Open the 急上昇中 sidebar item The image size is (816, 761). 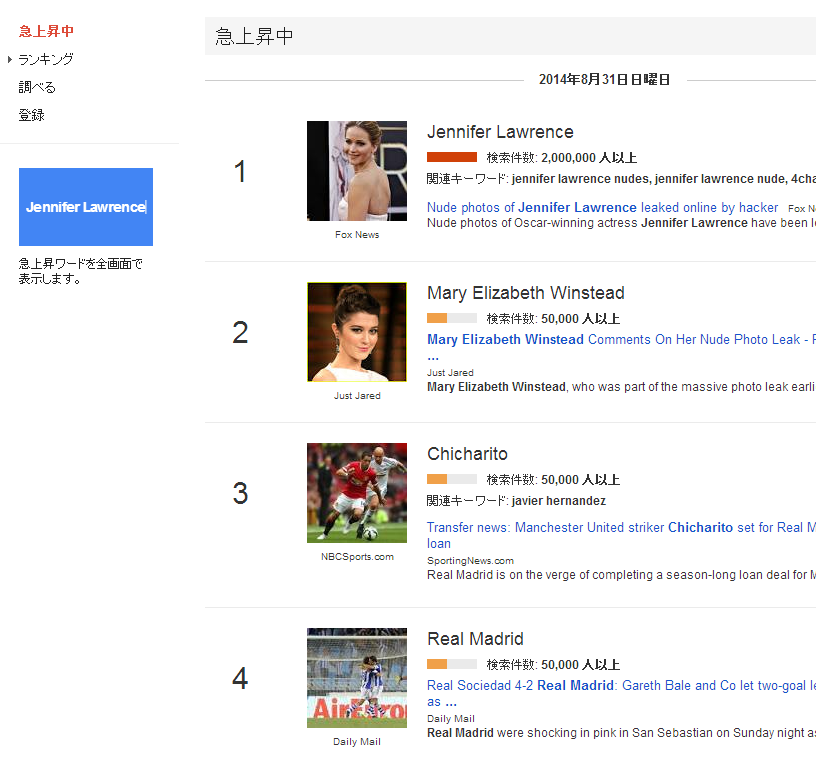[x=46, y=31]
